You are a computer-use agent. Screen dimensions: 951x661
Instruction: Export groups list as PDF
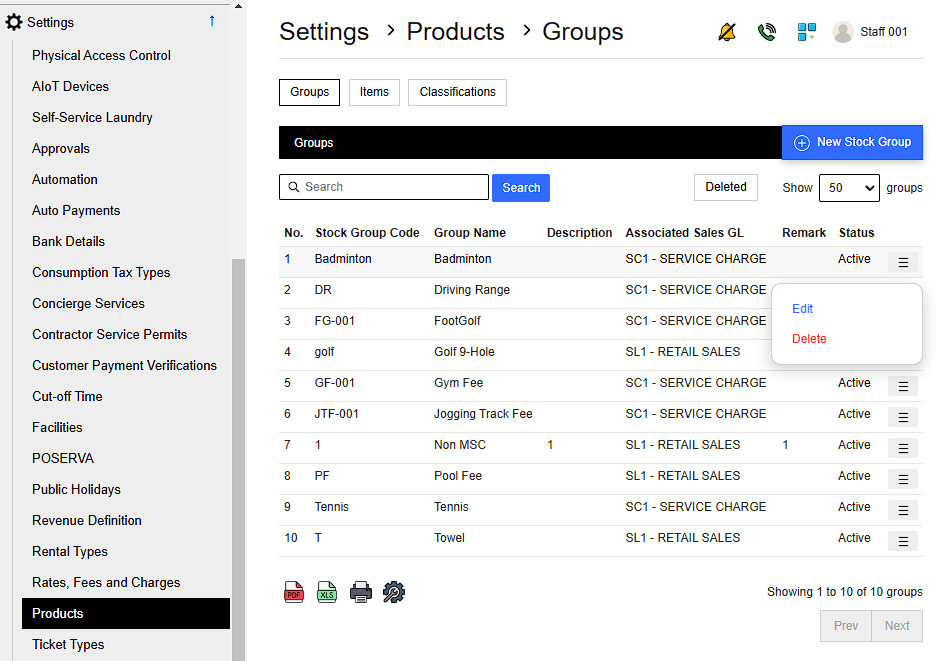click(294, 592)
